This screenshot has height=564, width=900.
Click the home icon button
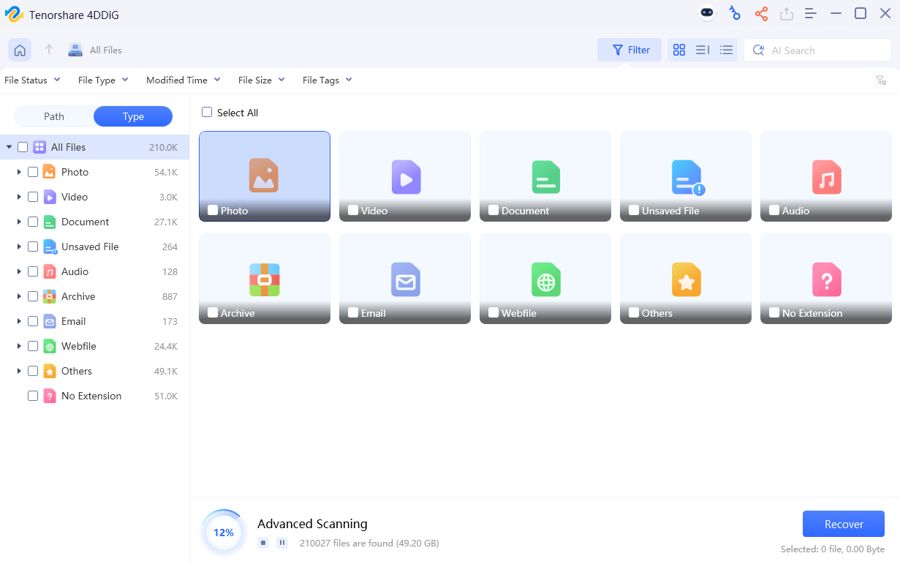click(20, 50)
